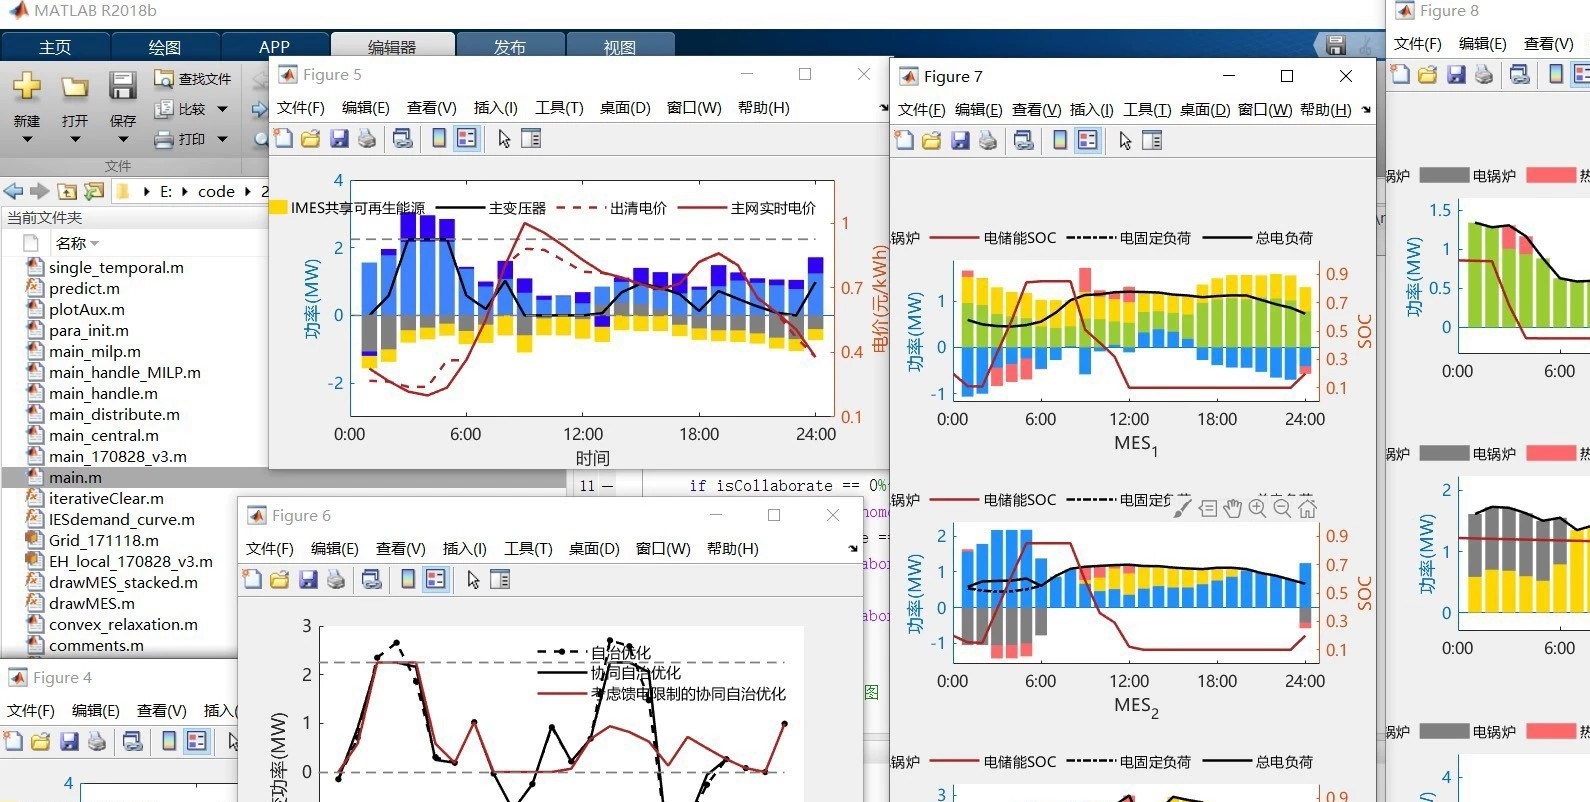Click zoom in magnifier on MES2 axes toolbar
Image resolution: width=1590 pixels, height=802 pixels.
click(1257, 508)
